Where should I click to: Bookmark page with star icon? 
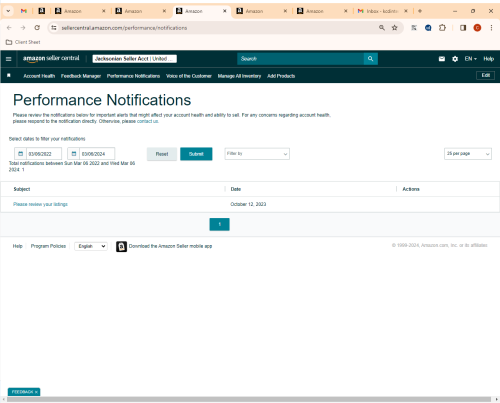tap(395, 28)
